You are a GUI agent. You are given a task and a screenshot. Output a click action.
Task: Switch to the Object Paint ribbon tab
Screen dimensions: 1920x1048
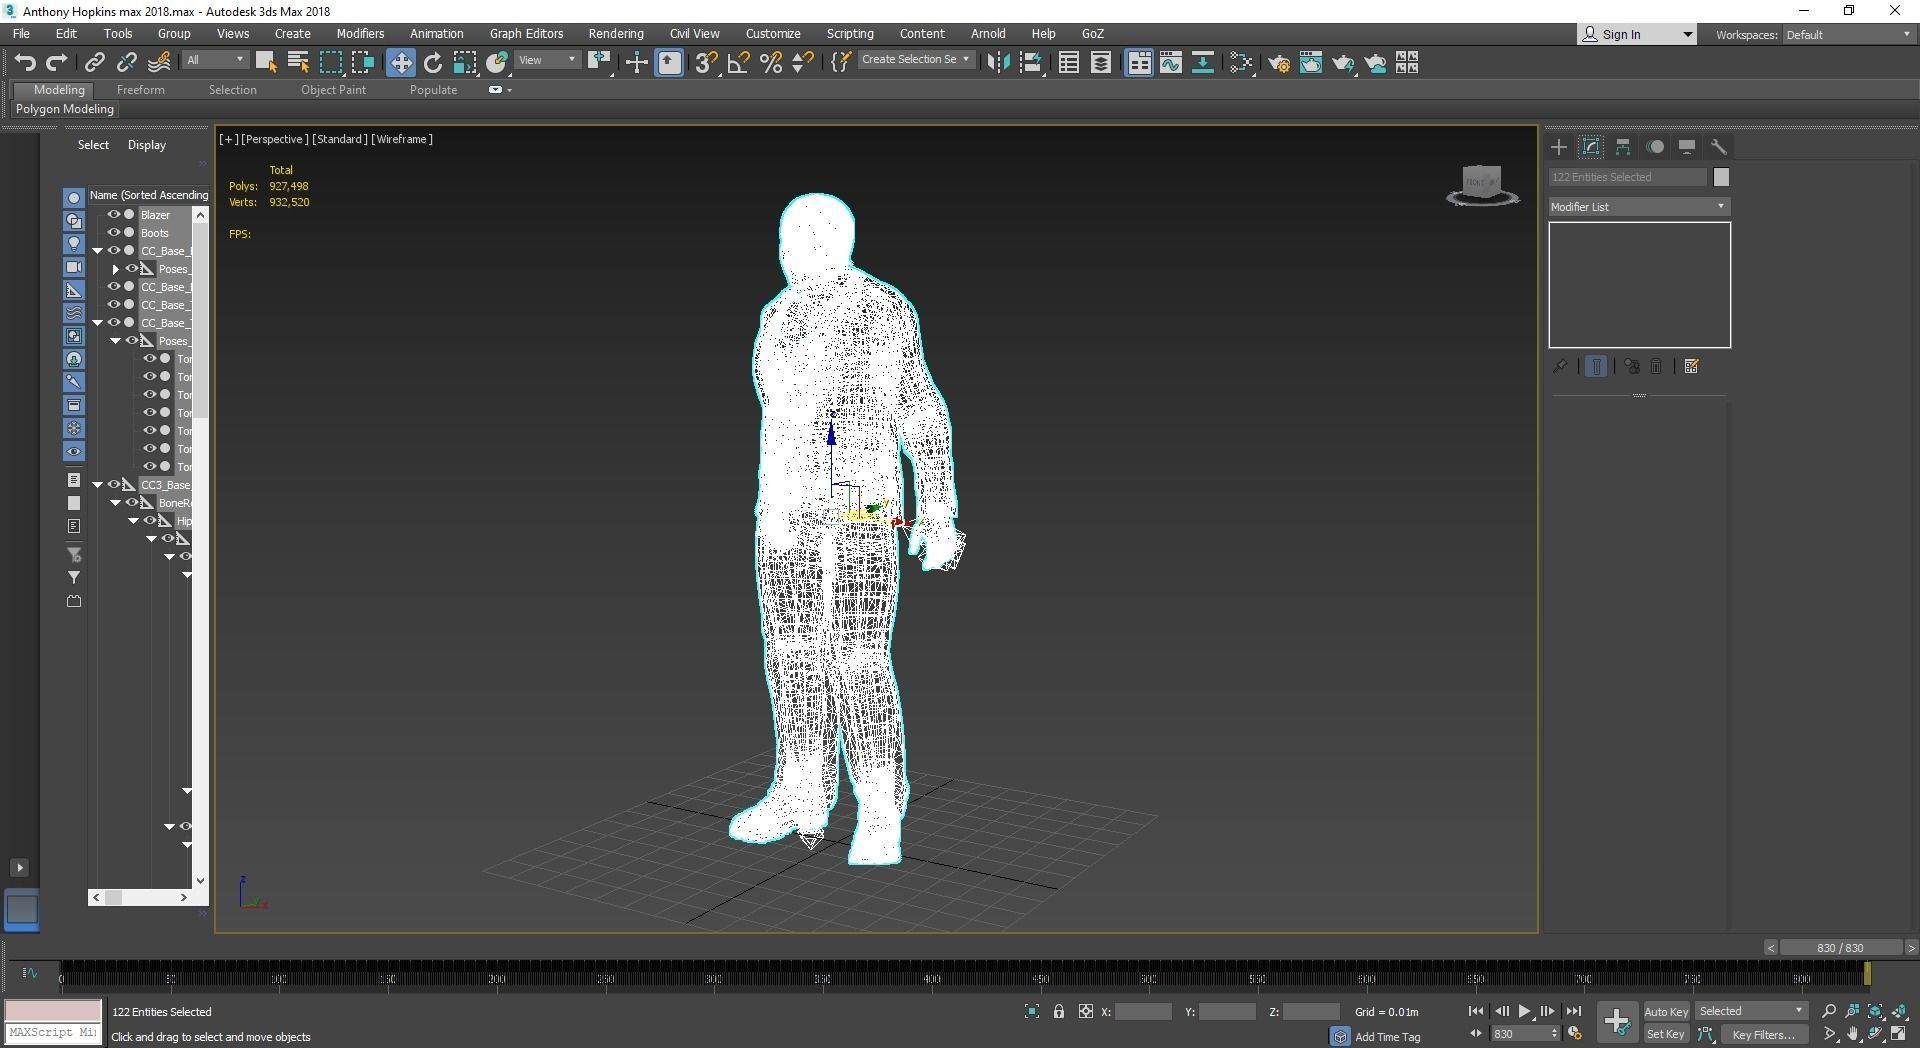[x=333, y=90]
